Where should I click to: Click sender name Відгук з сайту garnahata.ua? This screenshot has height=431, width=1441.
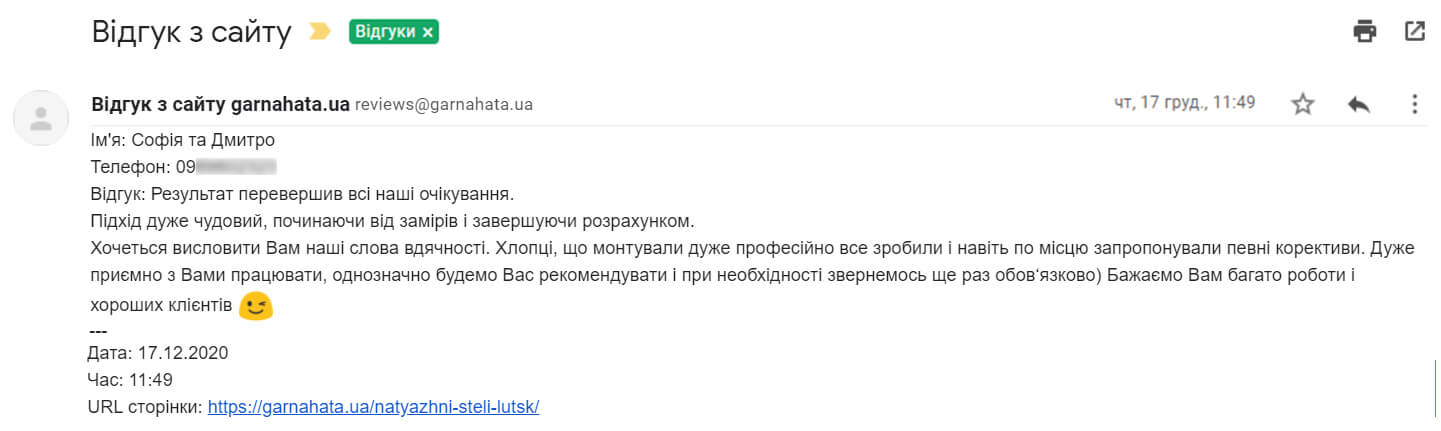[x=220, y=104]
